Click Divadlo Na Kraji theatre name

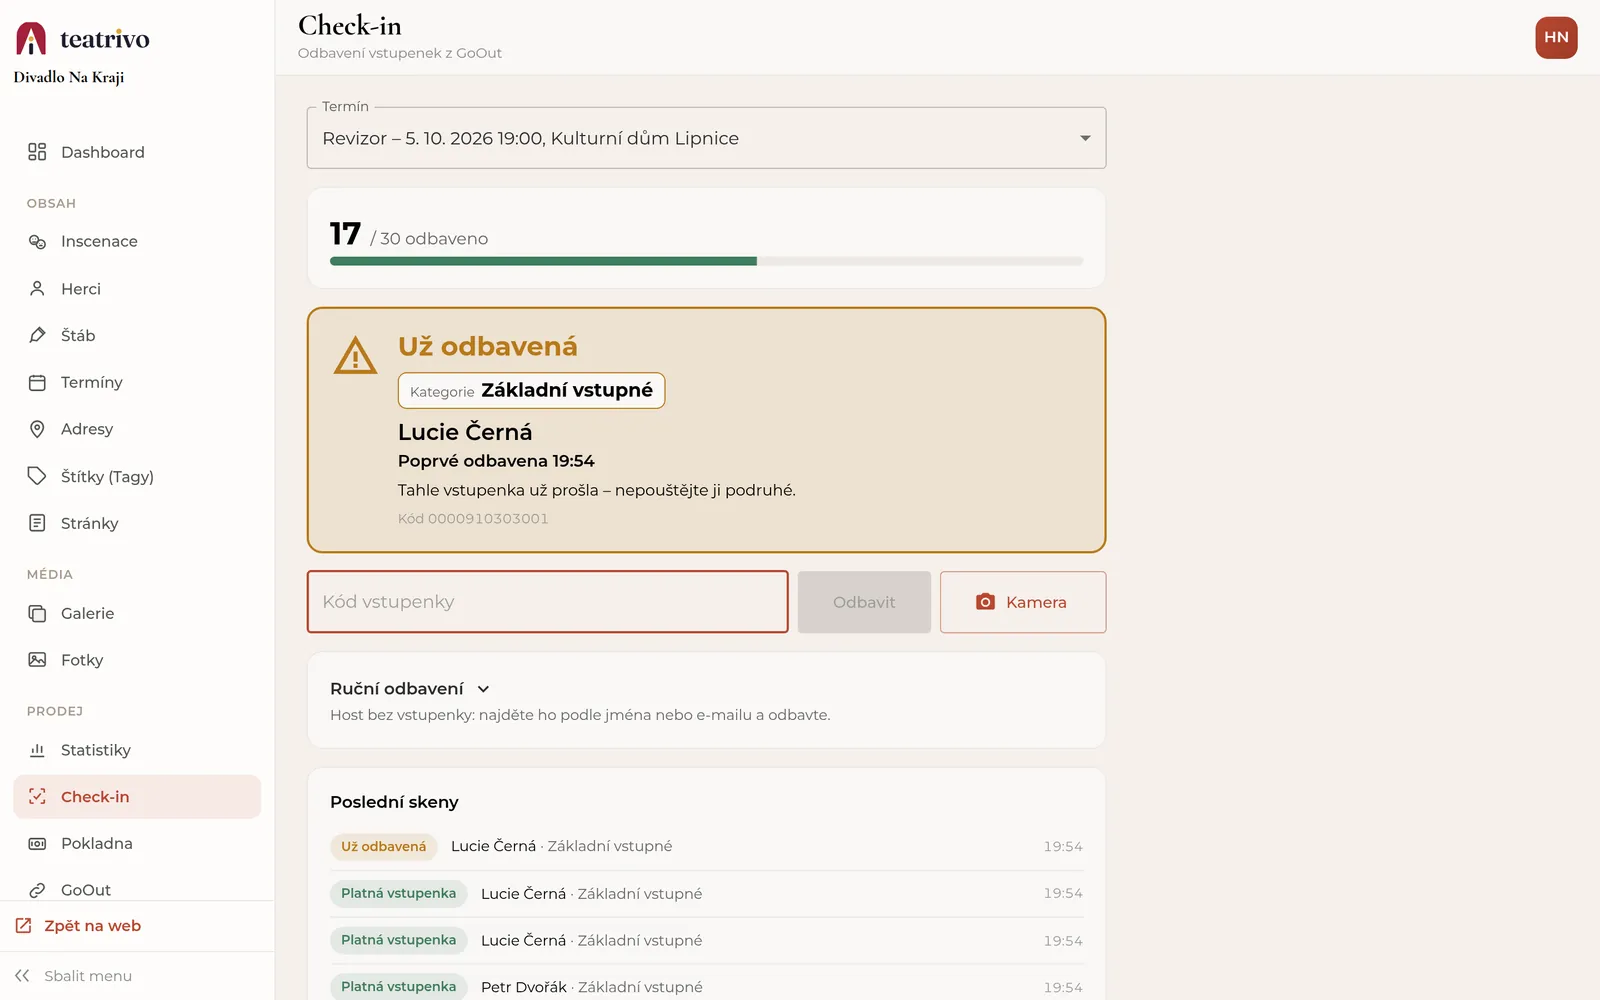click(x=69, y=77)
